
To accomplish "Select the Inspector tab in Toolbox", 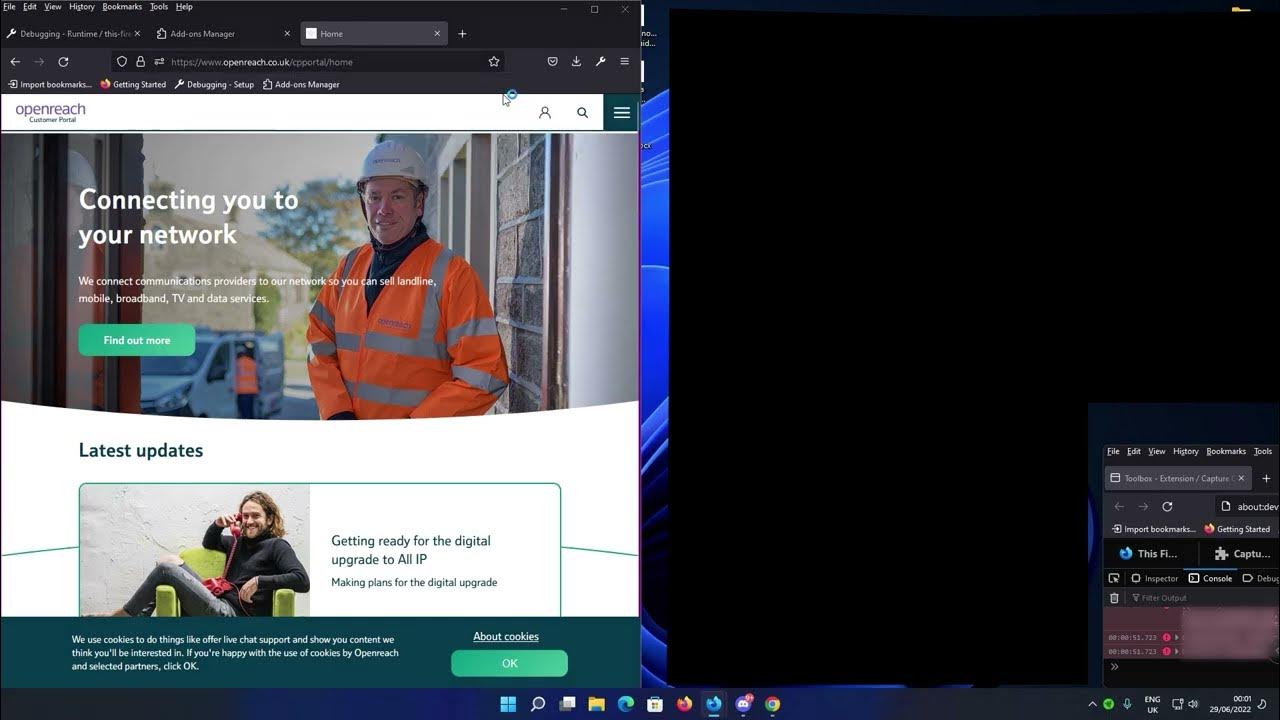I will [1153, 578].
